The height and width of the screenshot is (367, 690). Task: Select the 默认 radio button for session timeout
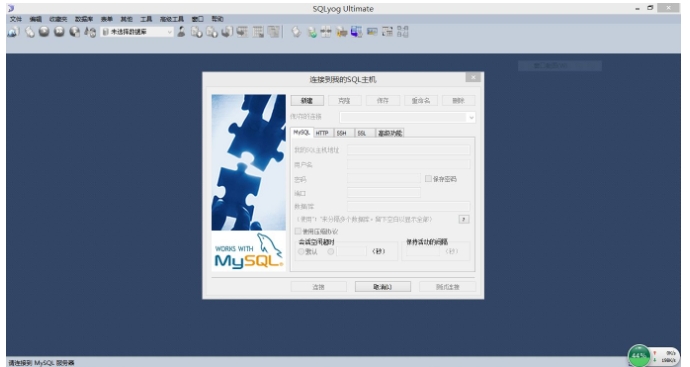click(x=301, y=251)
